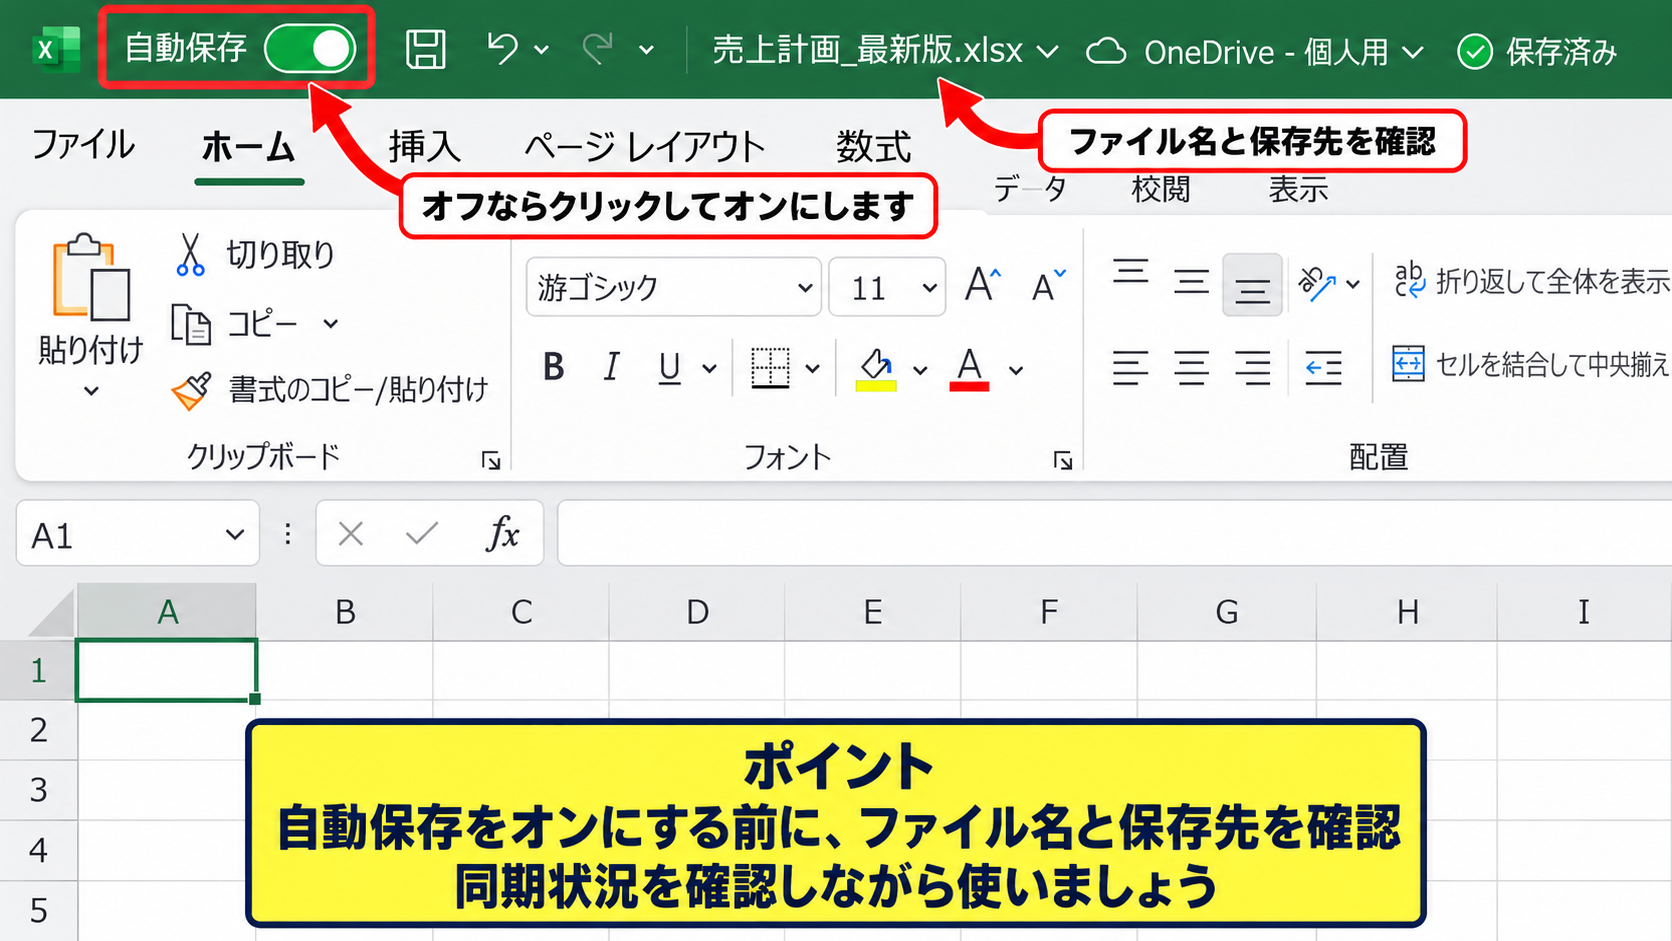
Task: Undo the last action with the arrow icon
Action: 502,48
